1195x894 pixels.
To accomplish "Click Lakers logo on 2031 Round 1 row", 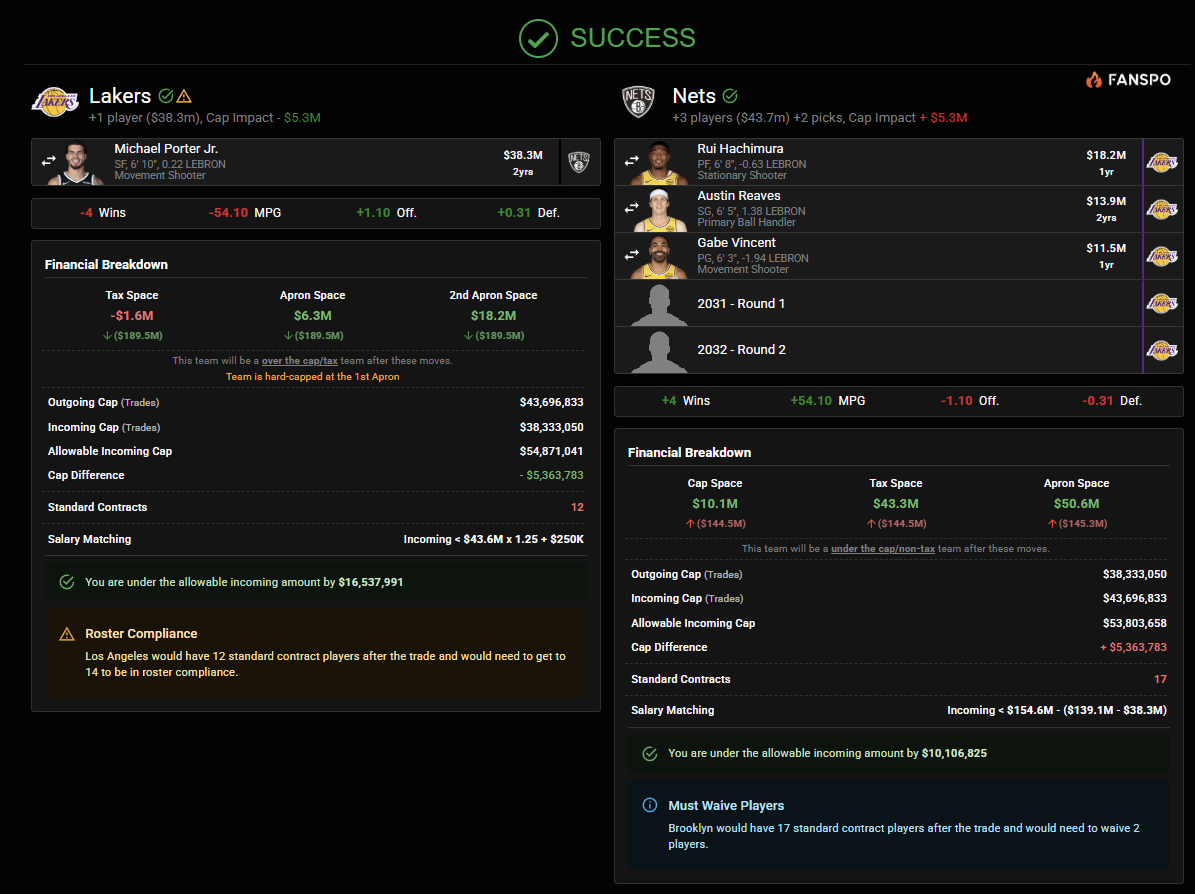I will coord(1162,303).
